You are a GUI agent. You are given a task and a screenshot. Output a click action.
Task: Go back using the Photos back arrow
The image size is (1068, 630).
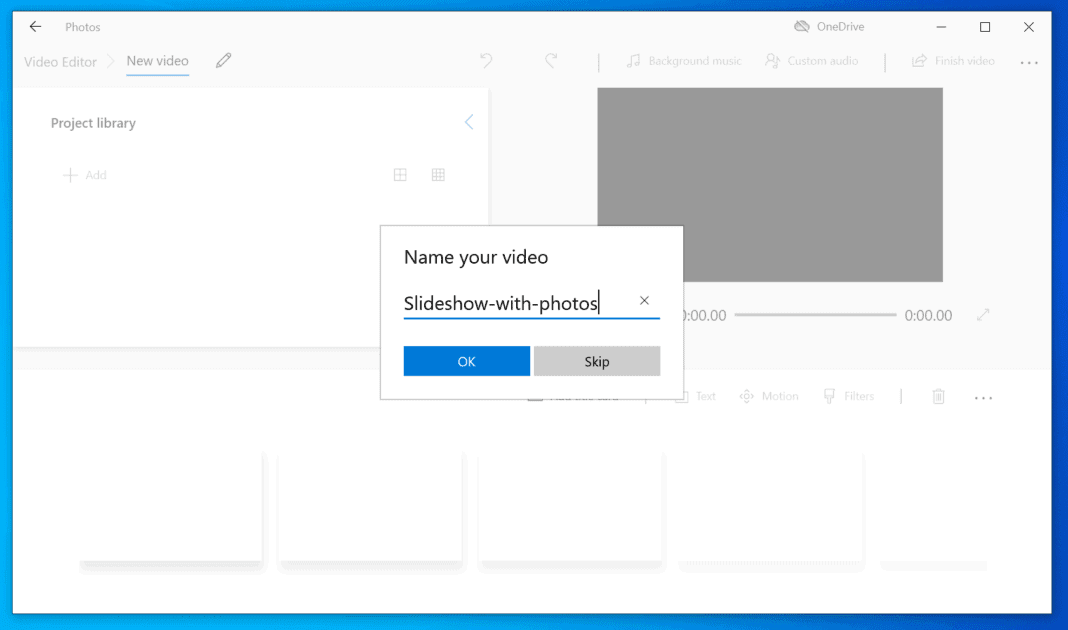35,26
